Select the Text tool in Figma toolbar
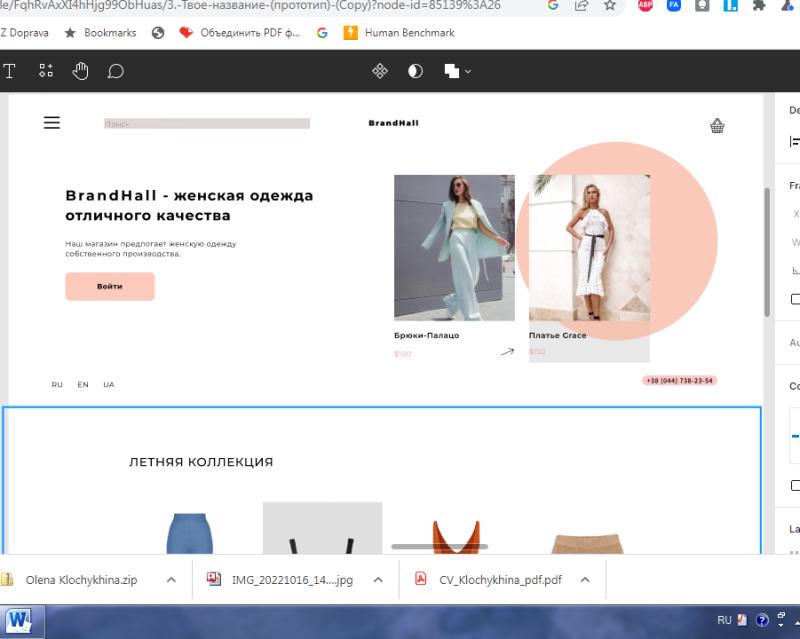800x639 pixels. (9, 71)
